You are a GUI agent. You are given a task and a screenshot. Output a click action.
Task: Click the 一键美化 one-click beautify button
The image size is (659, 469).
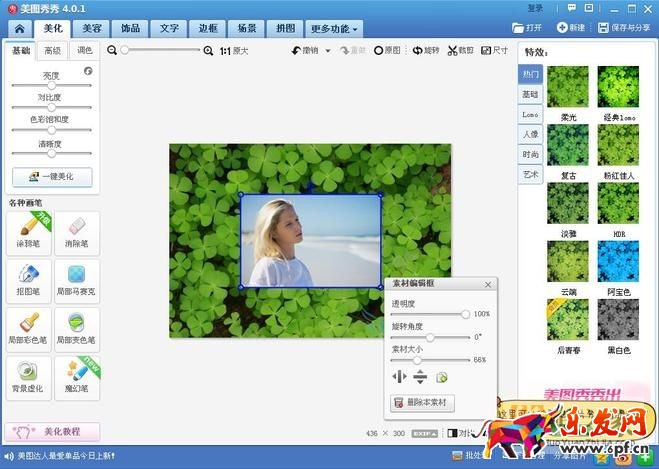coord(52,177)
